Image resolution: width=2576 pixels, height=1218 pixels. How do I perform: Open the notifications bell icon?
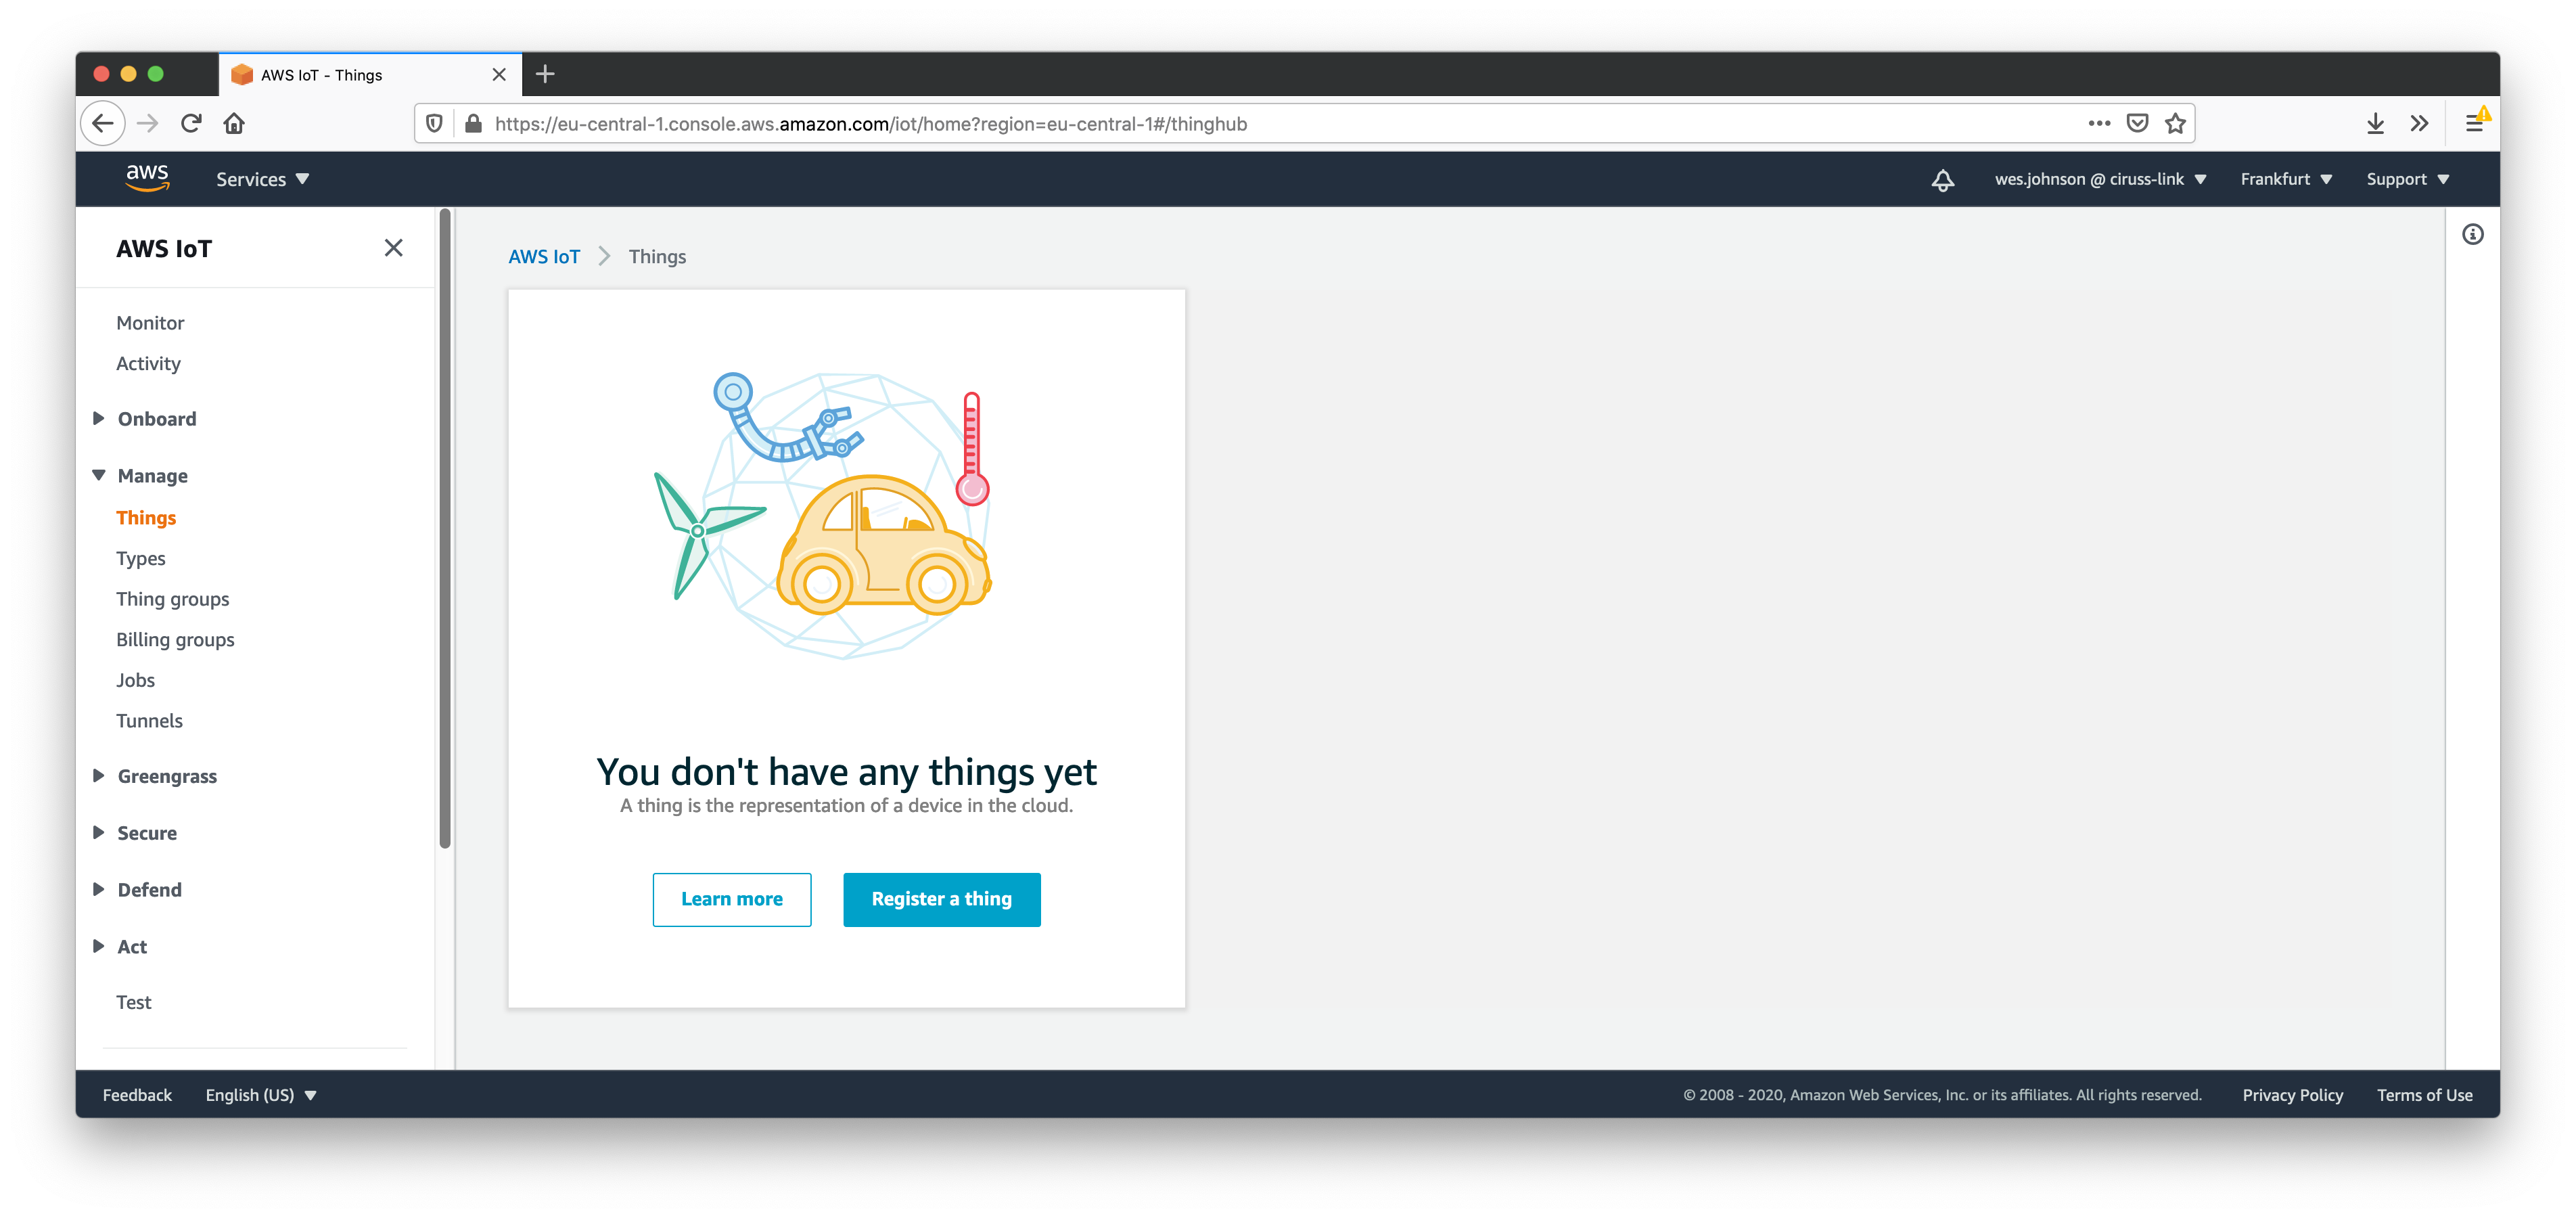(x=1942, y=180)
